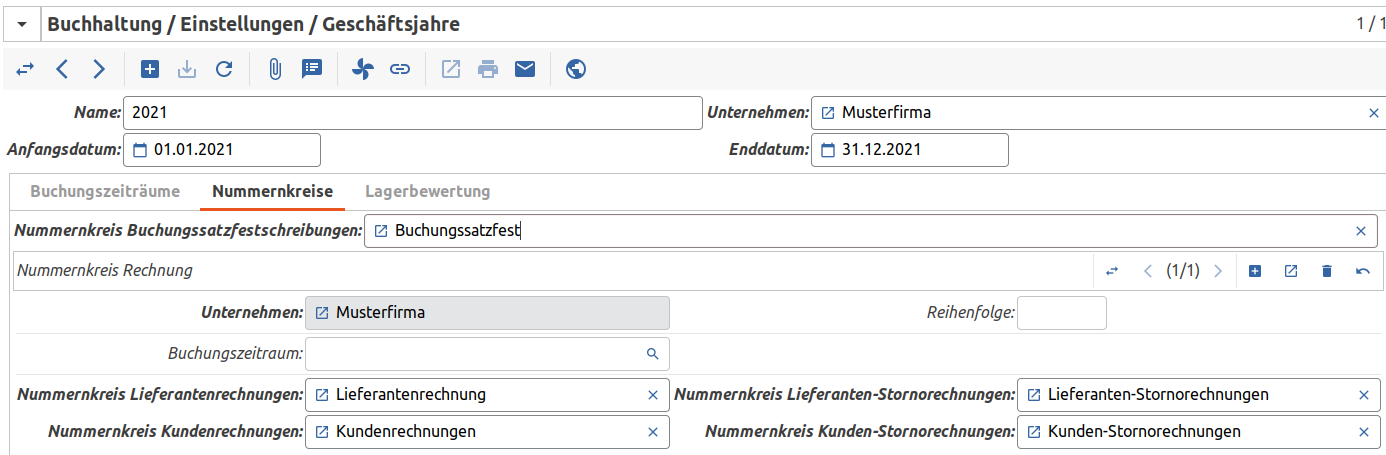Click the Reihenfolge input field
This screenshot has height=455, width=1386.
[1062, 313]
